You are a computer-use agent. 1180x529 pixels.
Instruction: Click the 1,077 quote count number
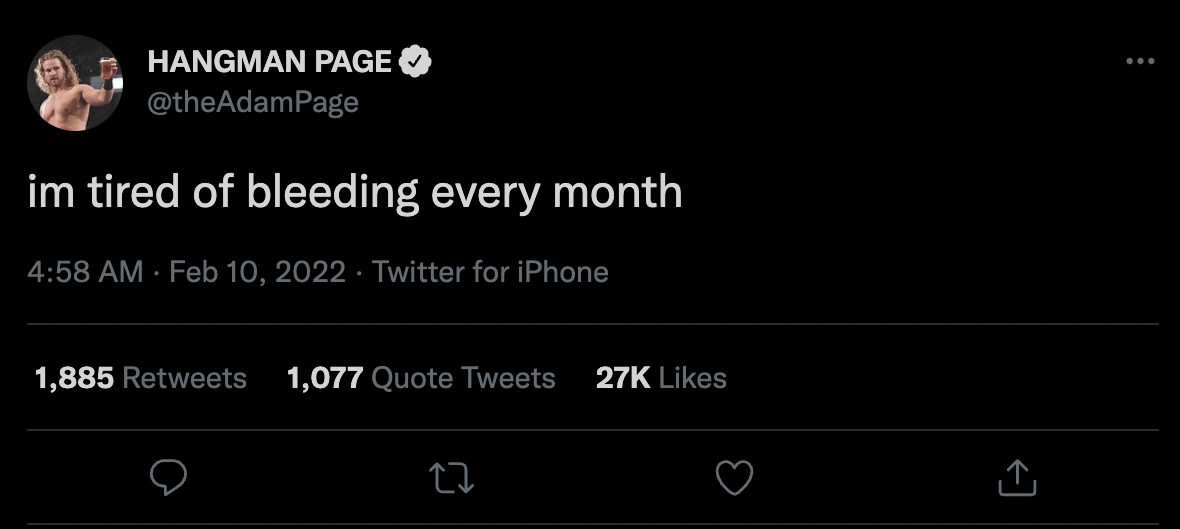(324, 378)
